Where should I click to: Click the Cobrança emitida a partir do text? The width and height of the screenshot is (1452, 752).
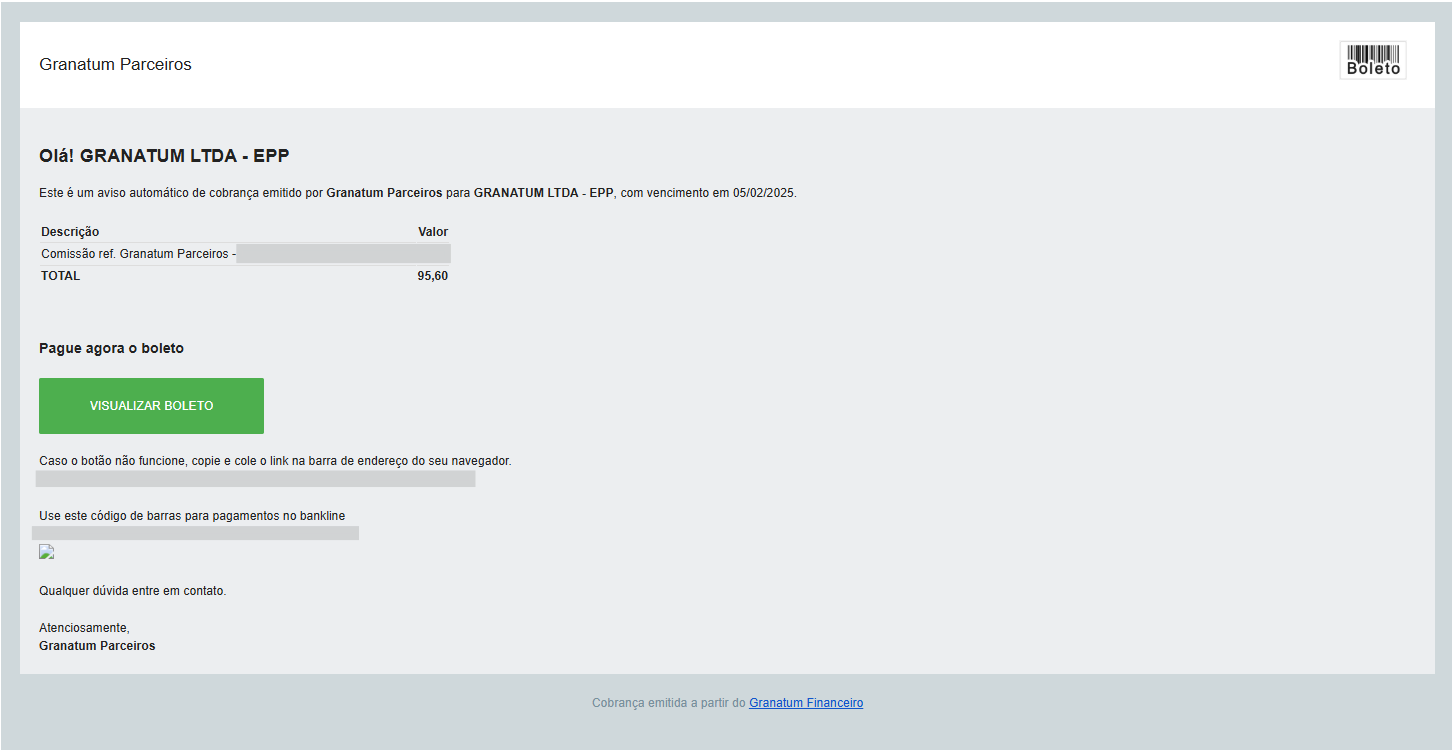[x=669, y=703]
